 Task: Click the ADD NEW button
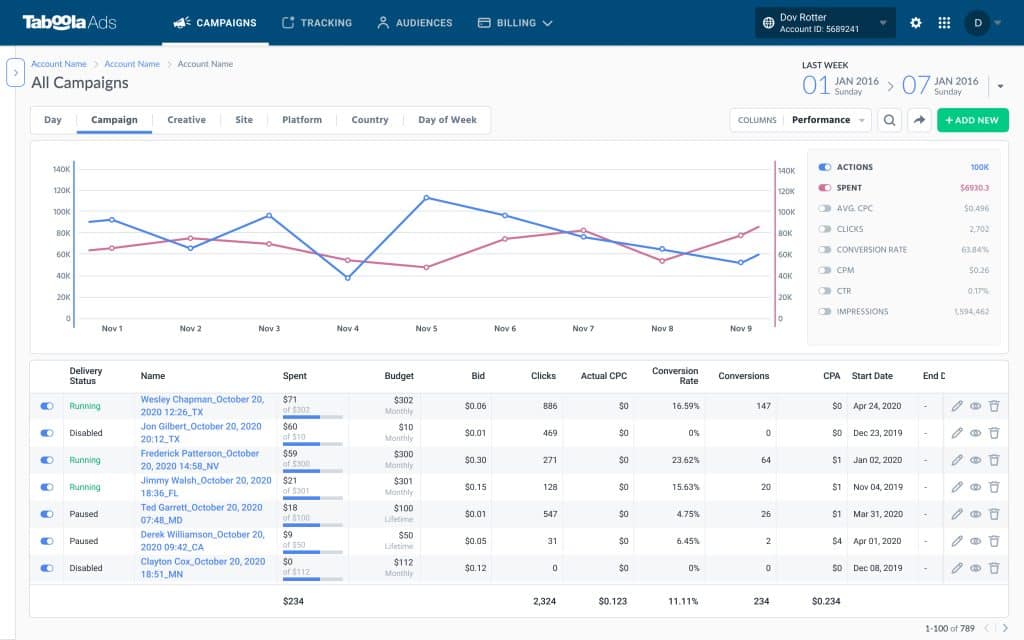[x=971, y=119]
